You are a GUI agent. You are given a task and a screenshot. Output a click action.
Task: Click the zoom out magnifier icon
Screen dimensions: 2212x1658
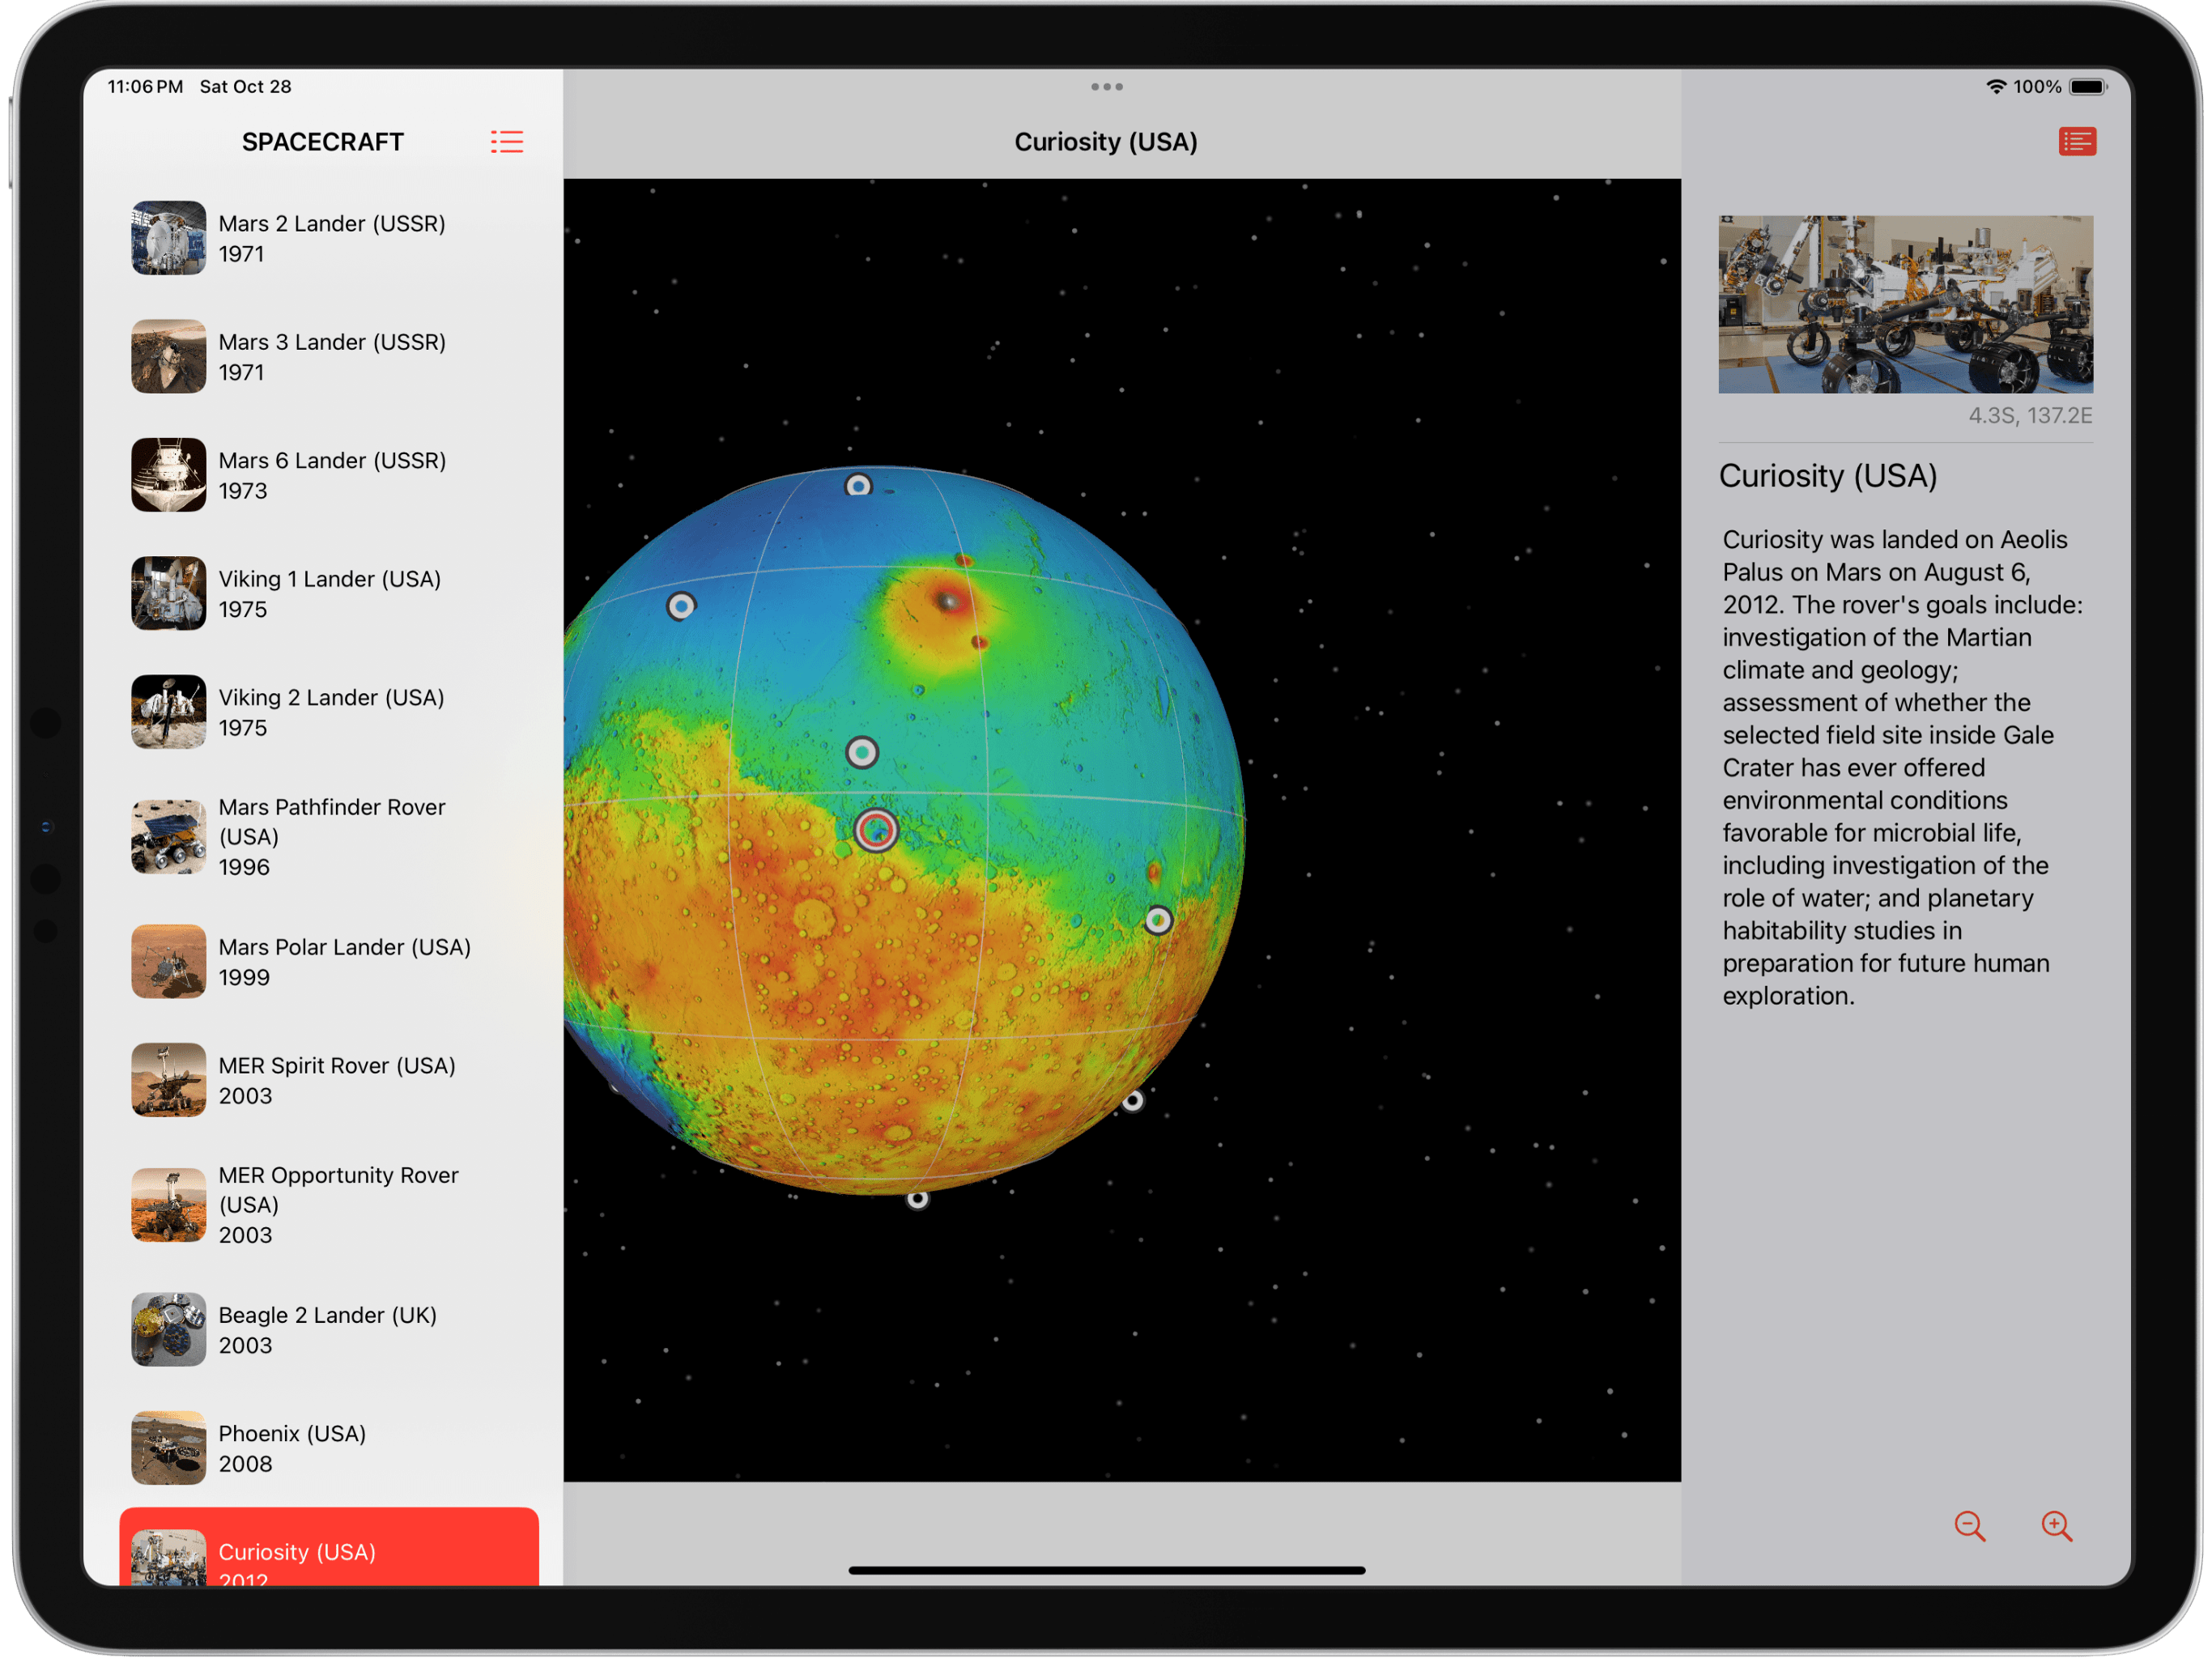tap(1969, 1525)
